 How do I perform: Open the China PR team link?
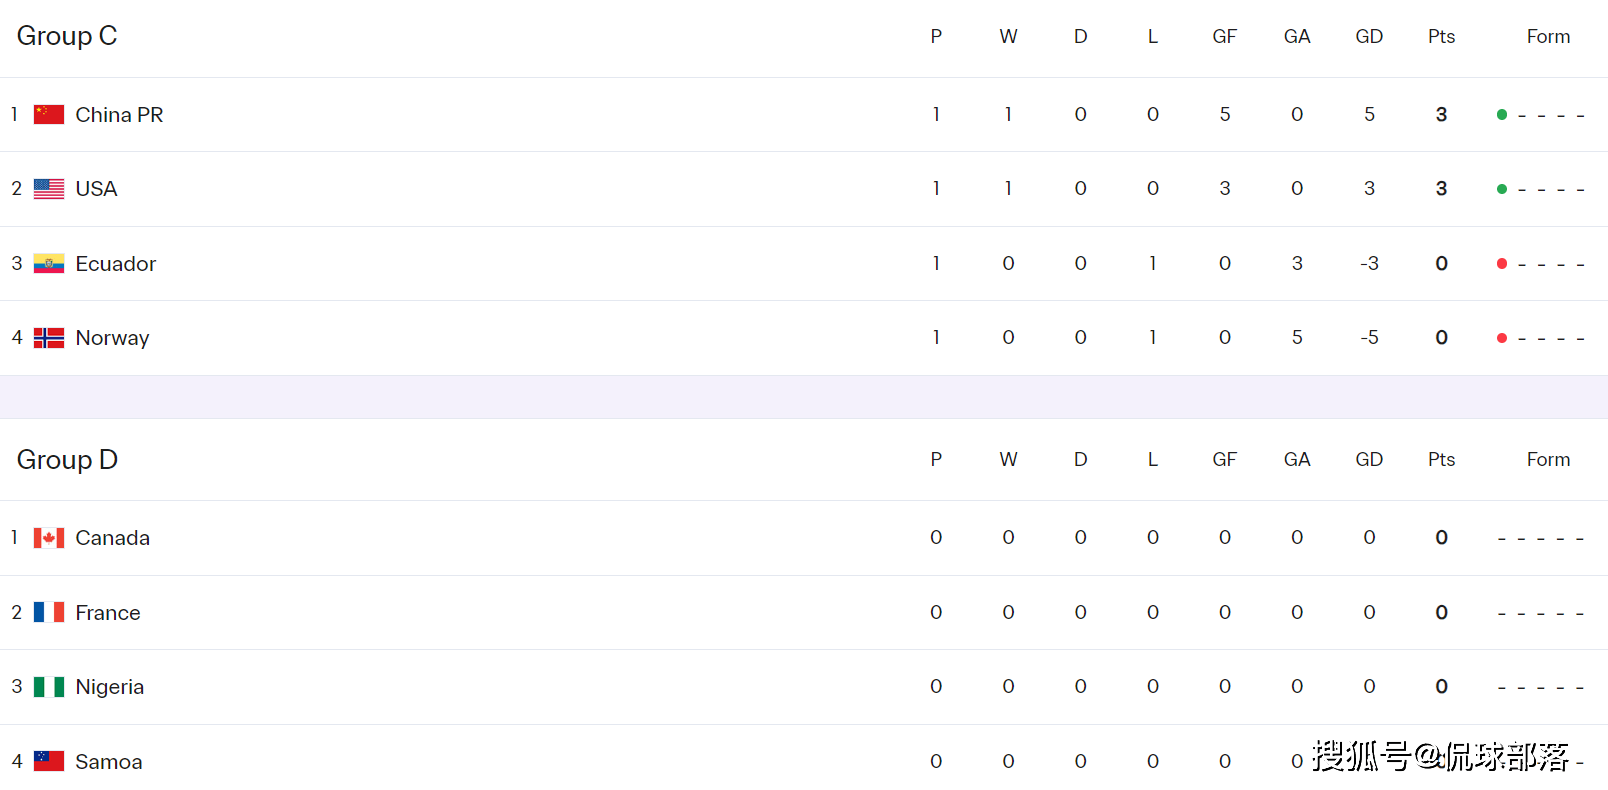pyautogui.click(x=119, y=115)
